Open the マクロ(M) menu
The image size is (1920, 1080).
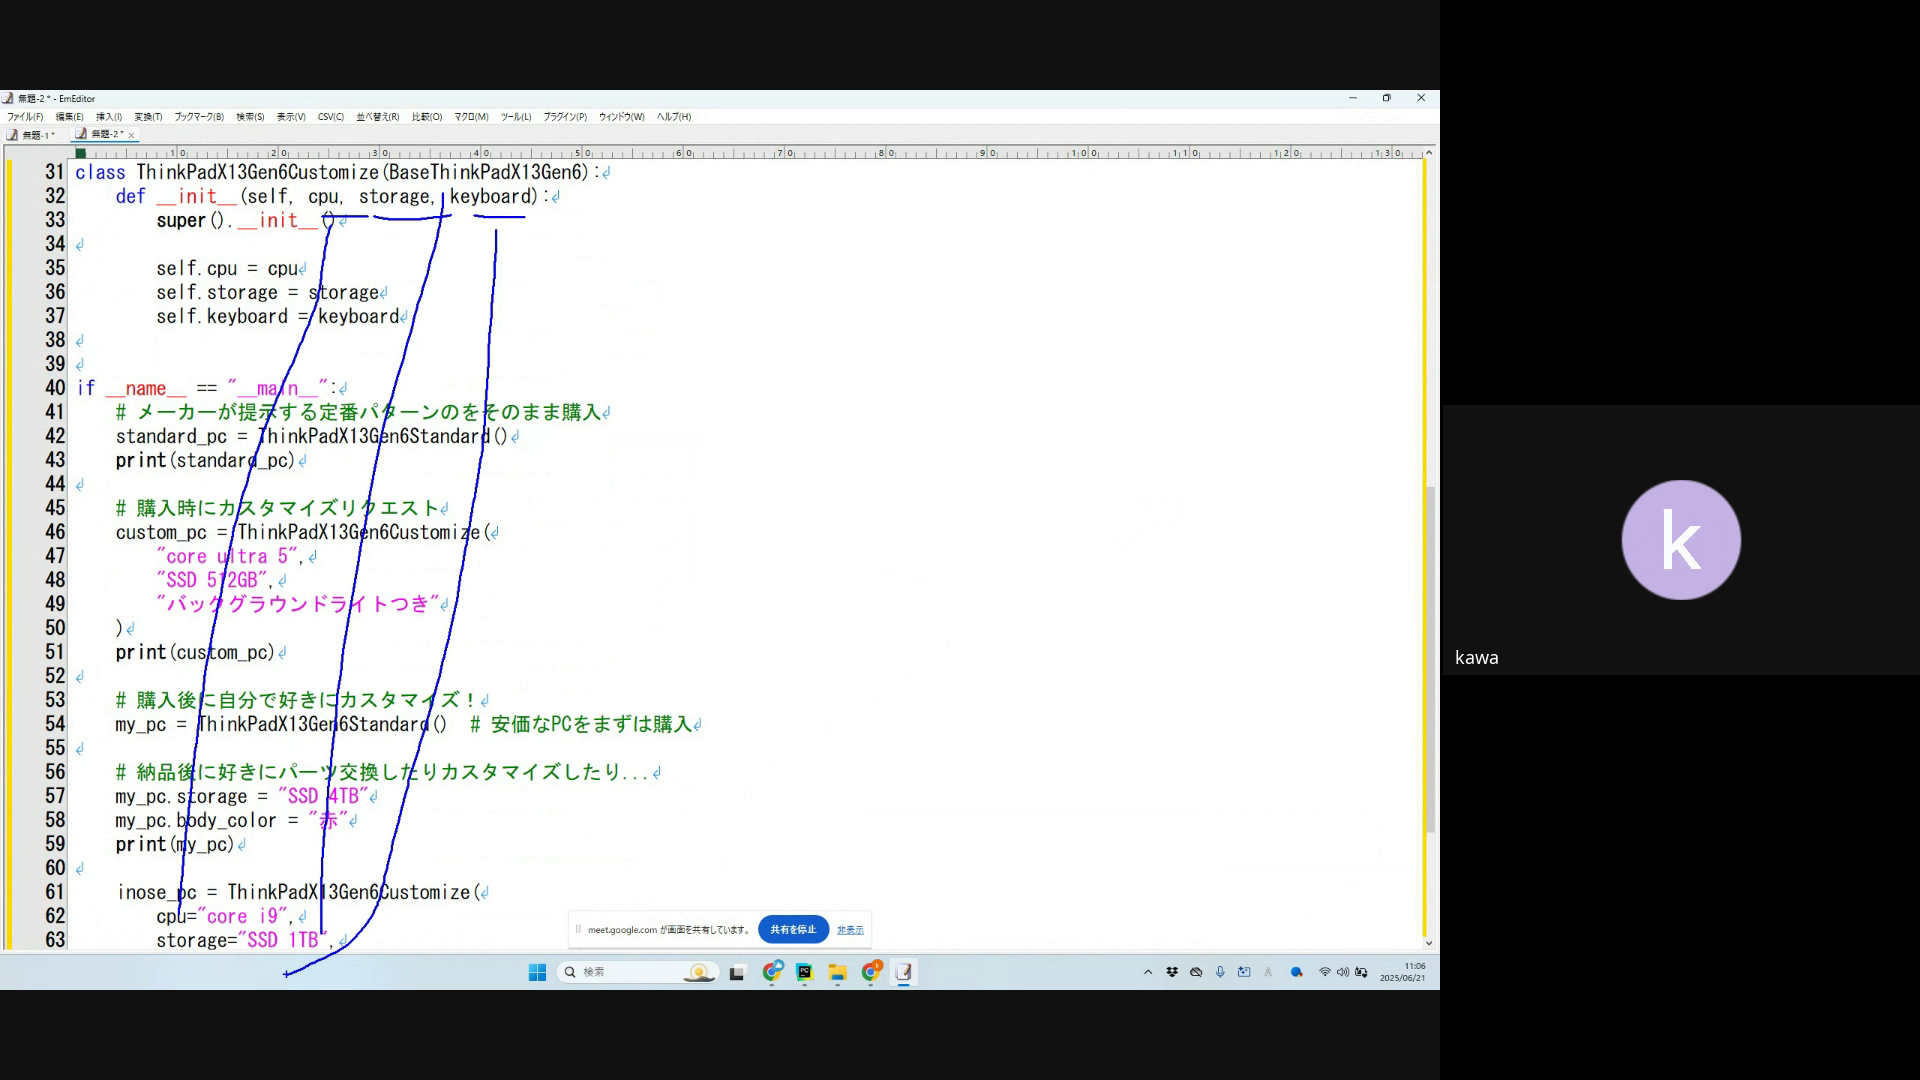471,117
